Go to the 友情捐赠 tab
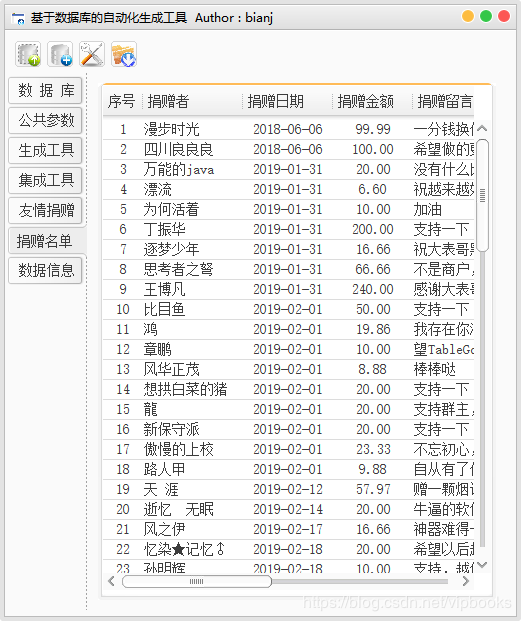Screen dimensions: 521x621 [x=45, y=210]
